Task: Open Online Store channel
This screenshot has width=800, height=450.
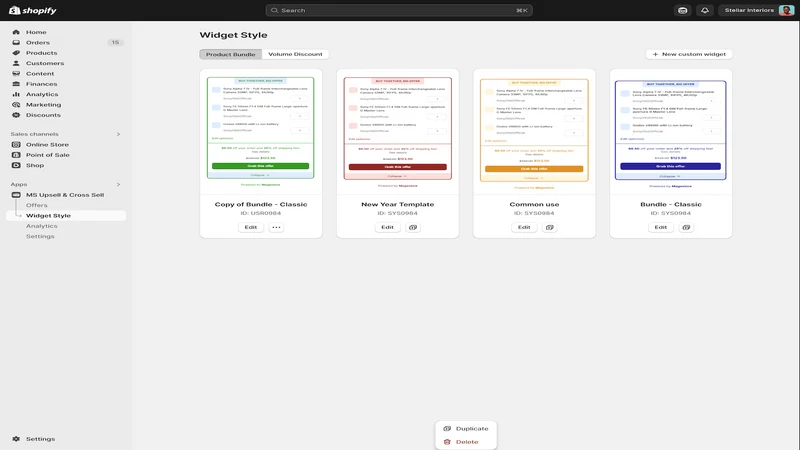Action: click(47, 144)
